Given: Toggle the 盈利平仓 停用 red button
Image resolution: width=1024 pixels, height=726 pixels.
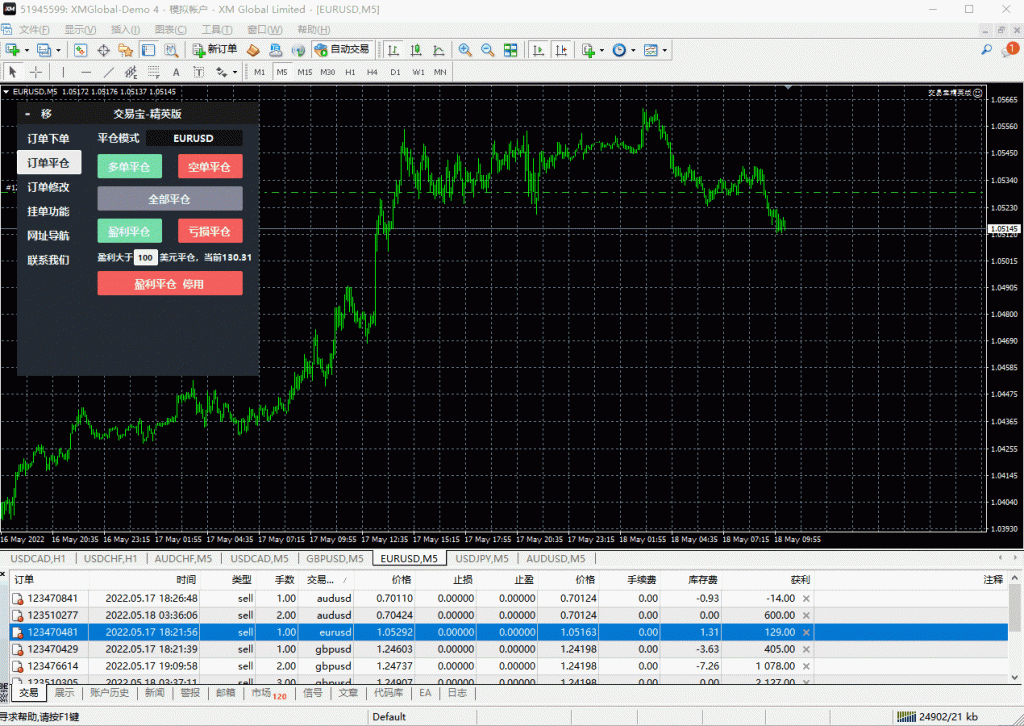Looking at the screenshot, I should coord(170,284).
